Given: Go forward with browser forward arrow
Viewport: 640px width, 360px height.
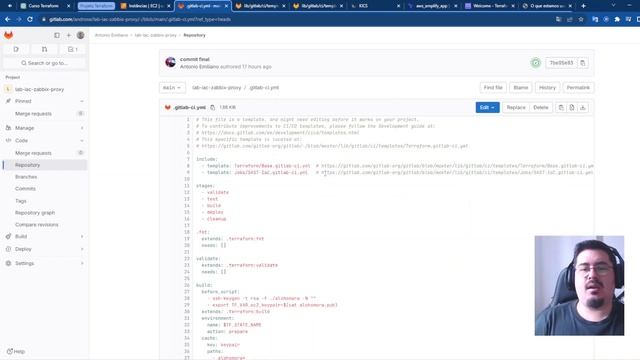Looking at the screenshot, I should (19, 19).
